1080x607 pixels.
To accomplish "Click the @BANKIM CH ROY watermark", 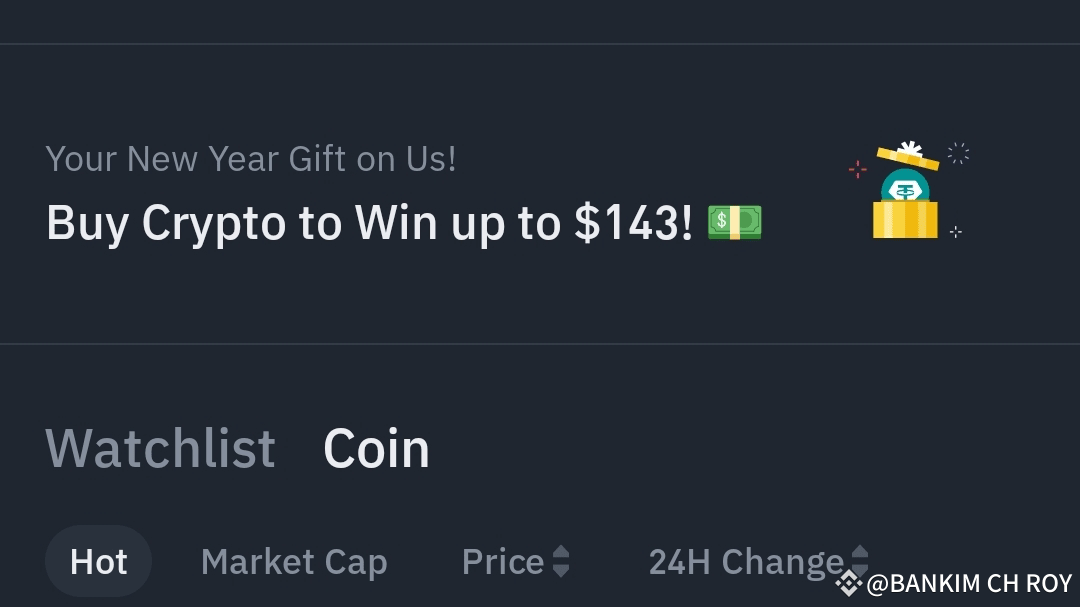I will pos(968,583).
